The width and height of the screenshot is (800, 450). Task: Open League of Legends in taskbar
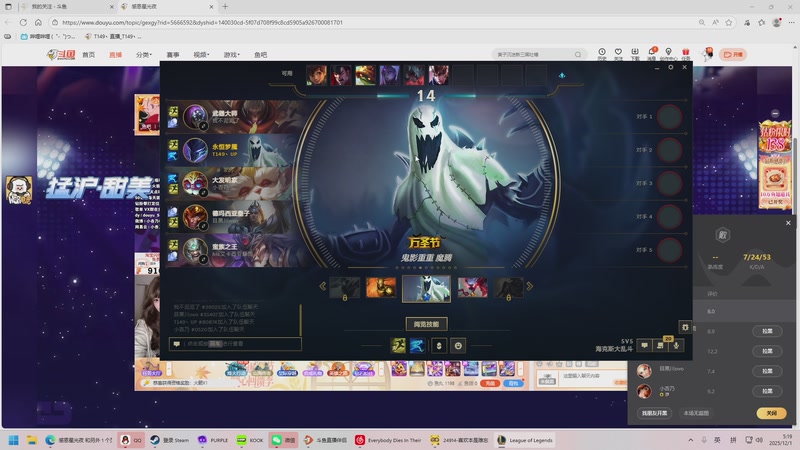(x=525, y=440)
